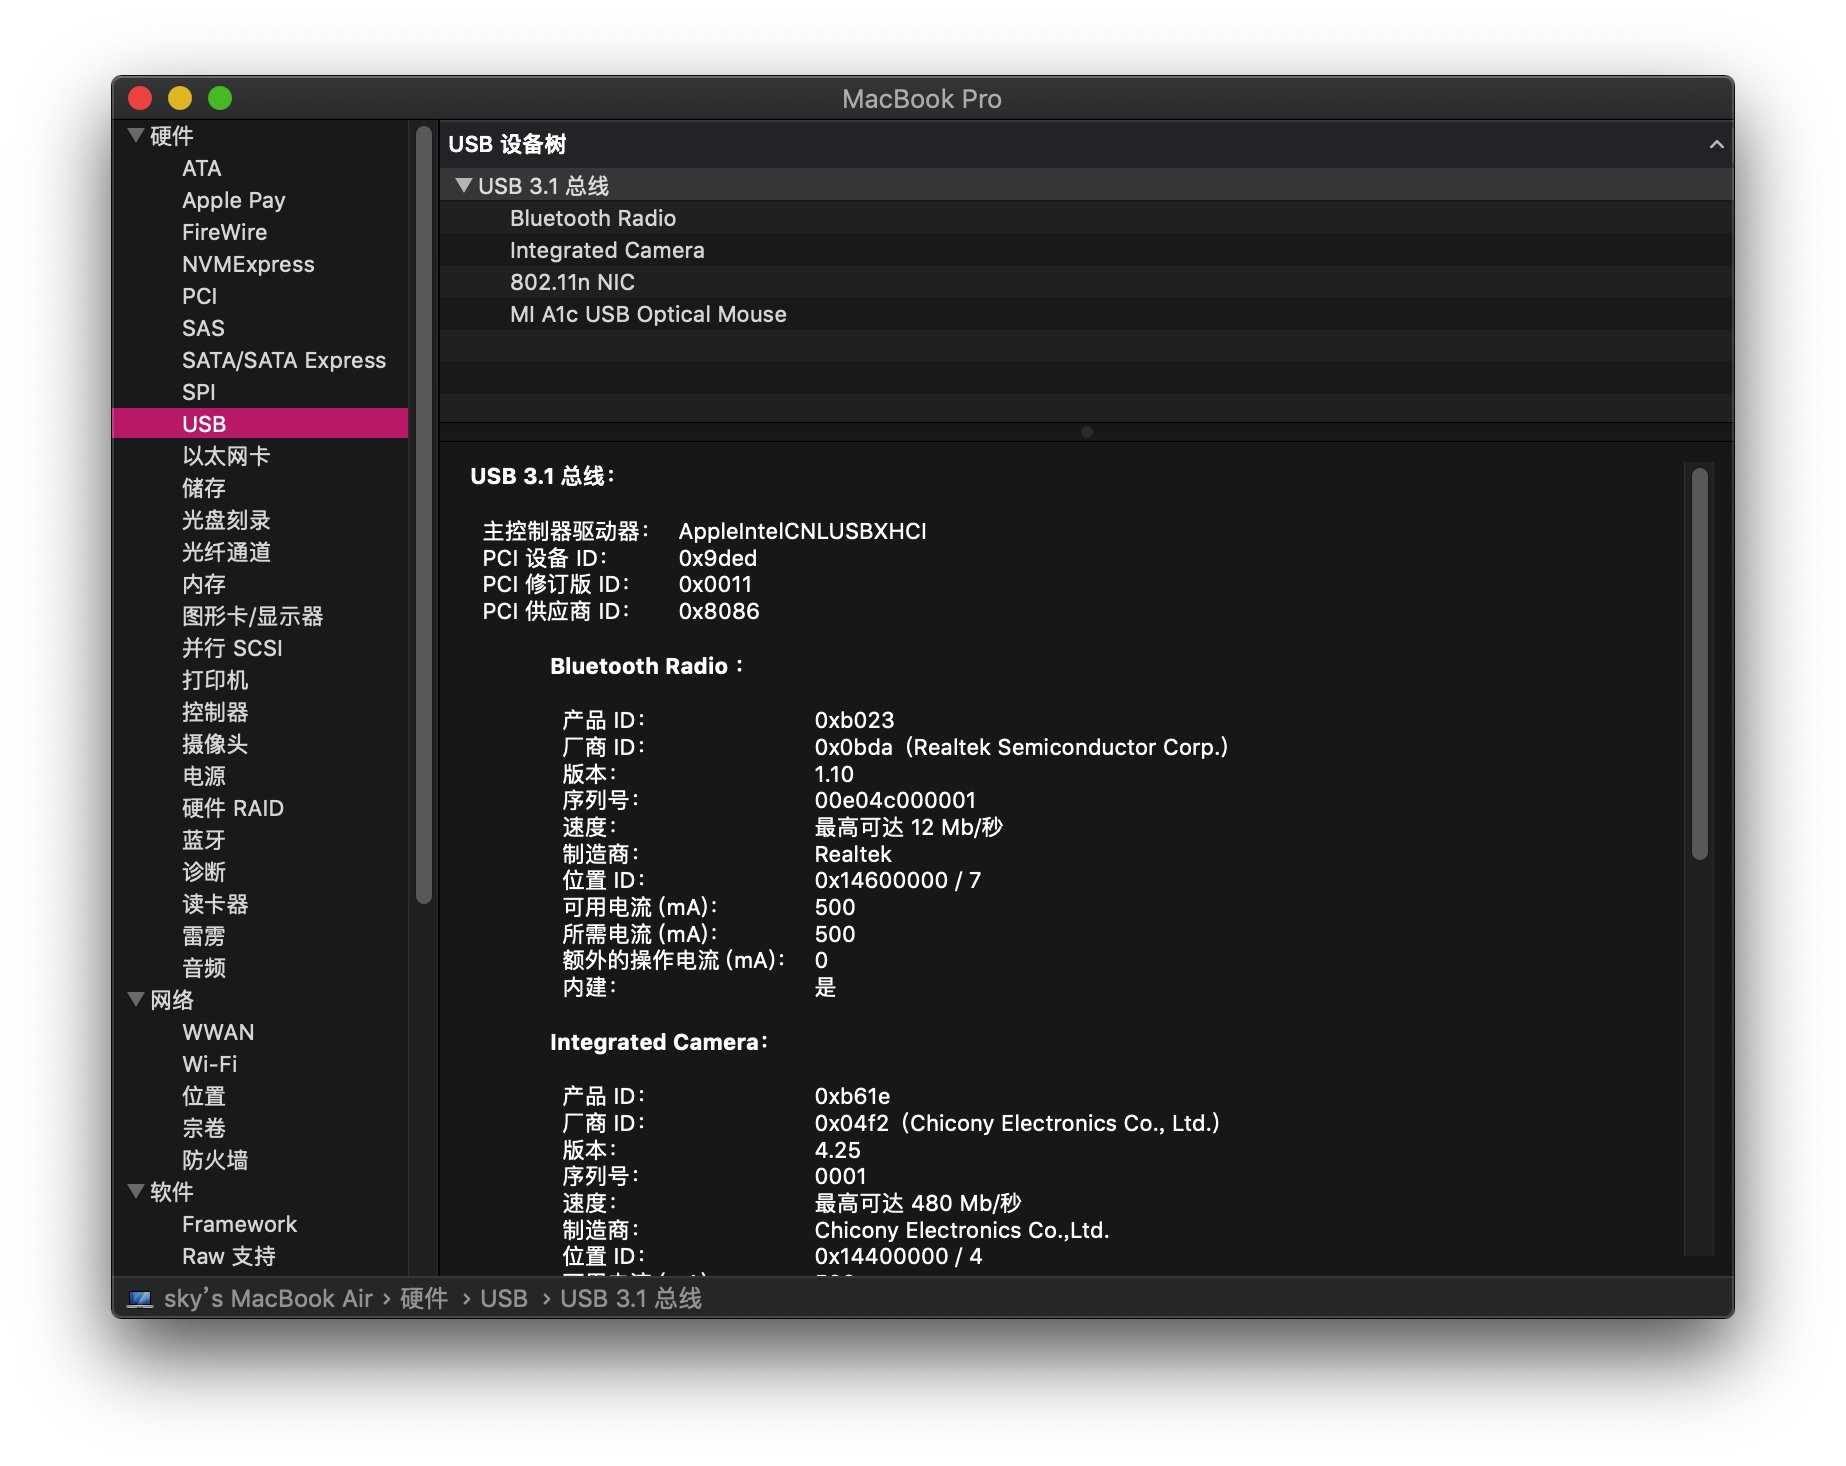1846x1466 pixels.
Task: Select 电源 (Power) in the sidebar
Action: coord(204,776)
